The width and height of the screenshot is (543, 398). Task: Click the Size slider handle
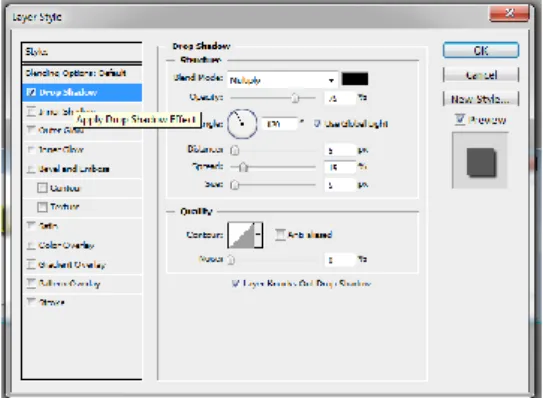[235, 185]
